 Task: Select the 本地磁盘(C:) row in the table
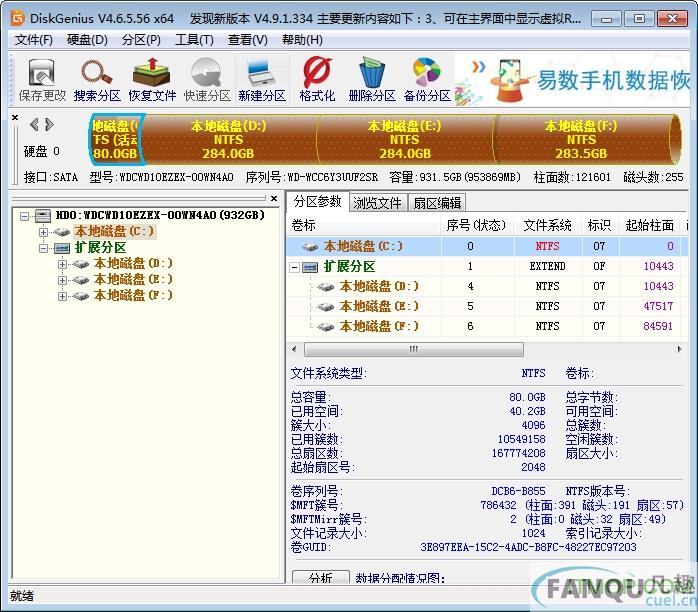(x=487, y=246)
